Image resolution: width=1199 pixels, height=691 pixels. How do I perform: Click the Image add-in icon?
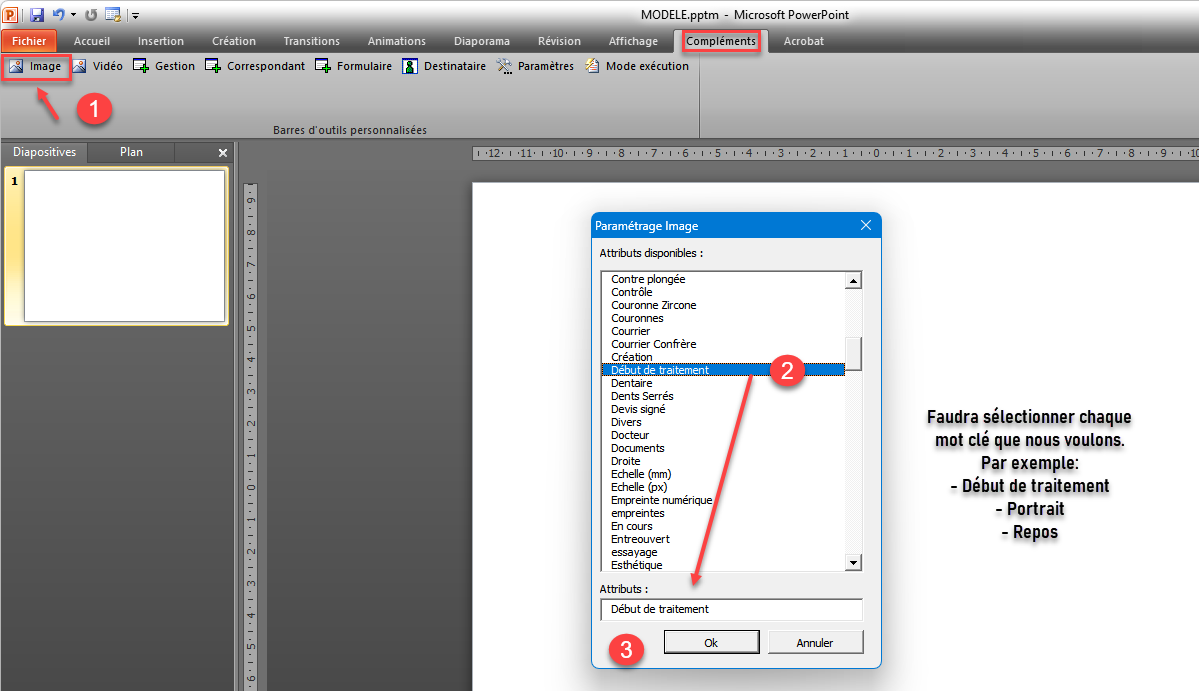click(x=36, y=65)
